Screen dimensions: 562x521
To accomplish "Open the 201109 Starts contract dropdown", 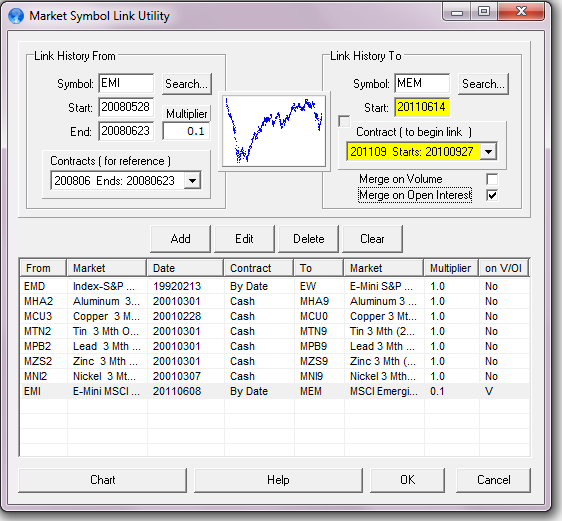I will coord(488,152).
